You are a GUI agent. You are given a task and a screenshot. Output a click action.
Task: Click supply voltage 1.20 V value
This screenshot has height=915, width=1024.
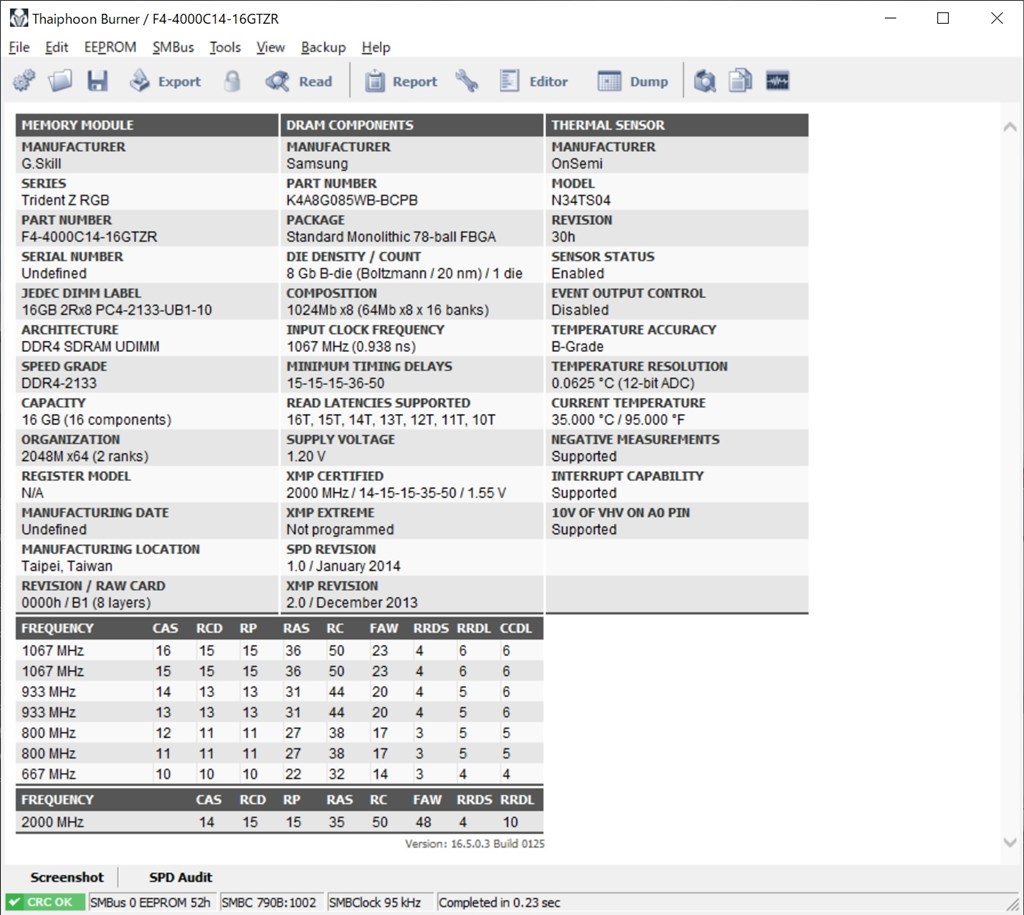(306, 456)
